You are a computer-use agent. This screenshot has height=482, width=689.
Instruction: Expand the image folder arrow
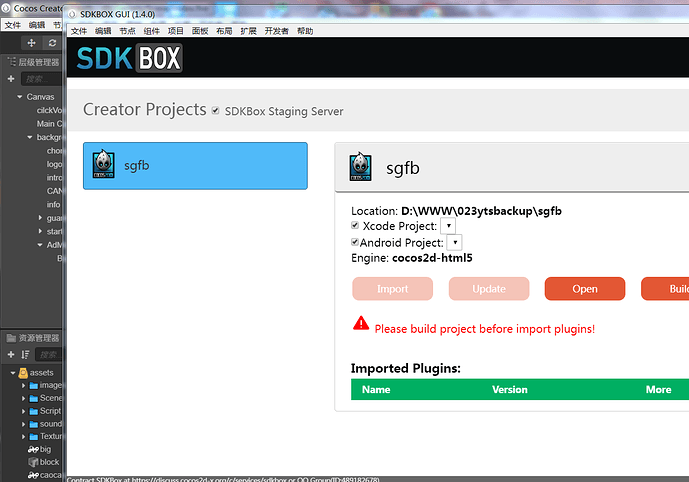click(x=23, y=385)
